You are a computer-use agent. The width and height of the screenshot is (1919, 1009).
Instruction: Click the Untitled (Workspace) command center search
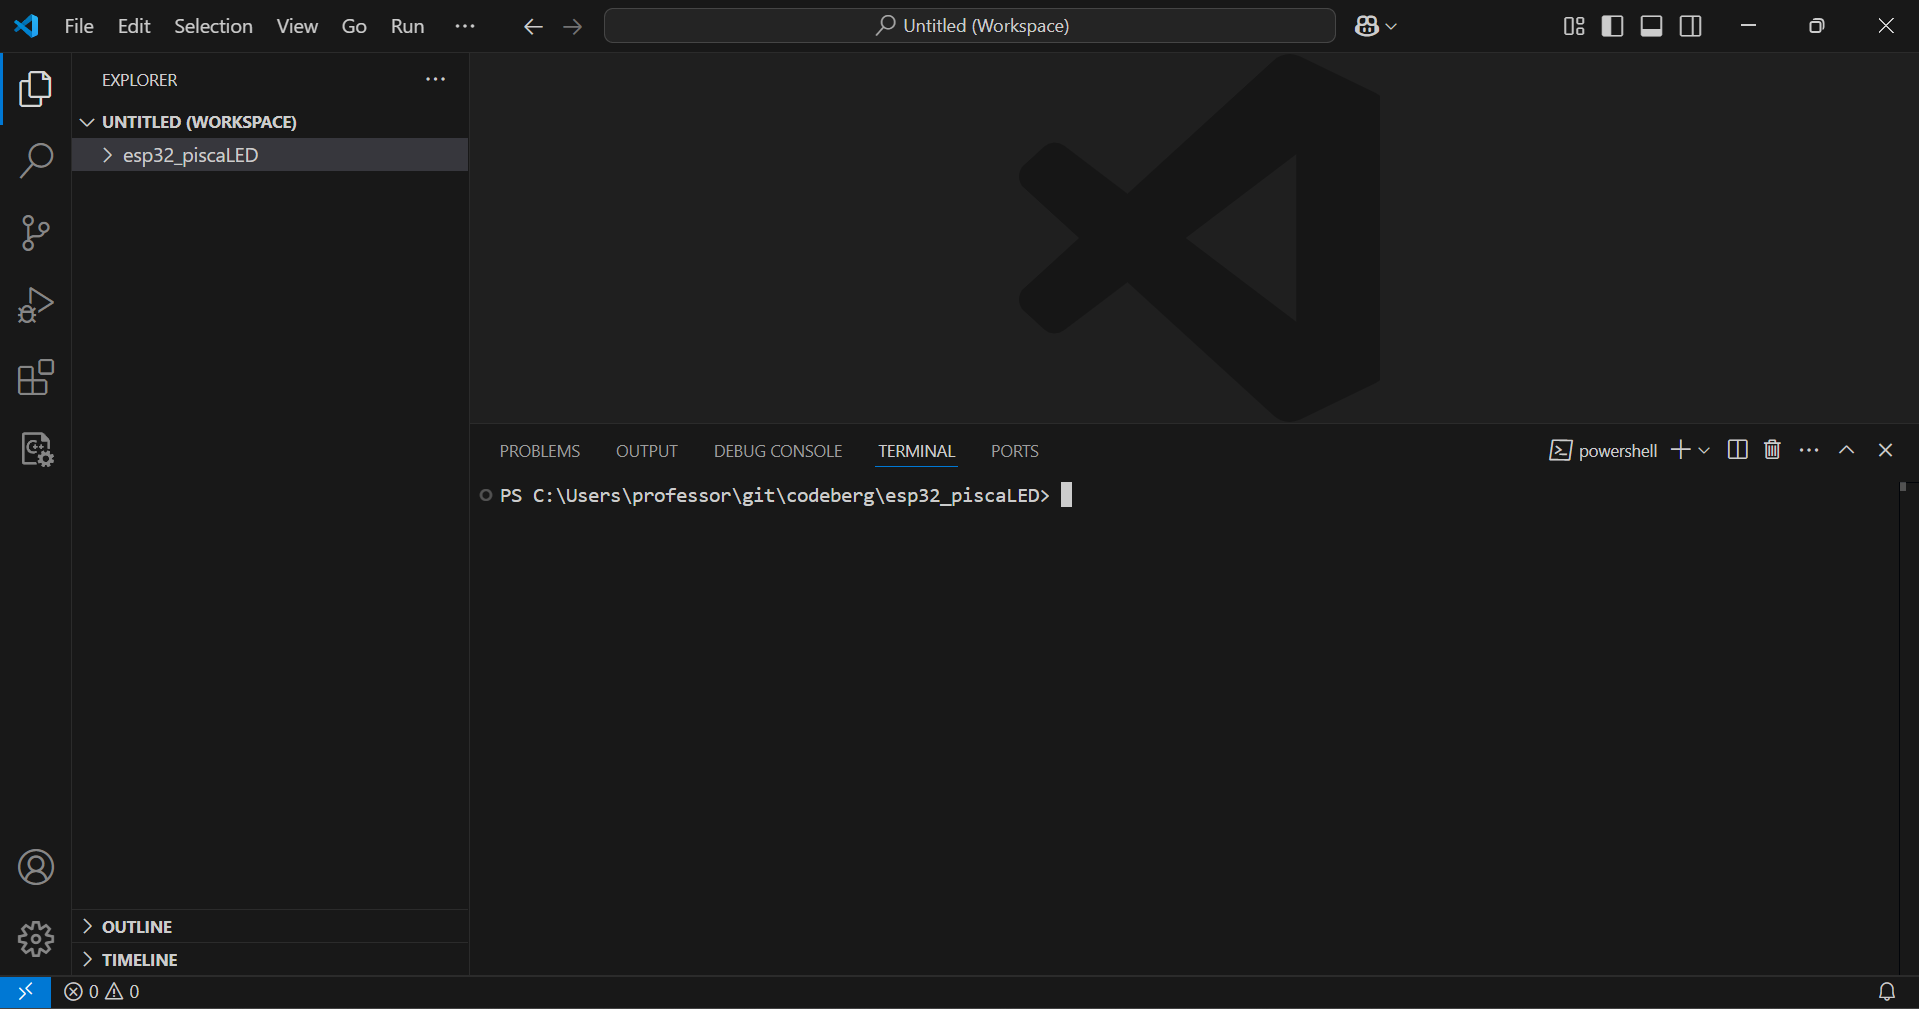(970, 26)
